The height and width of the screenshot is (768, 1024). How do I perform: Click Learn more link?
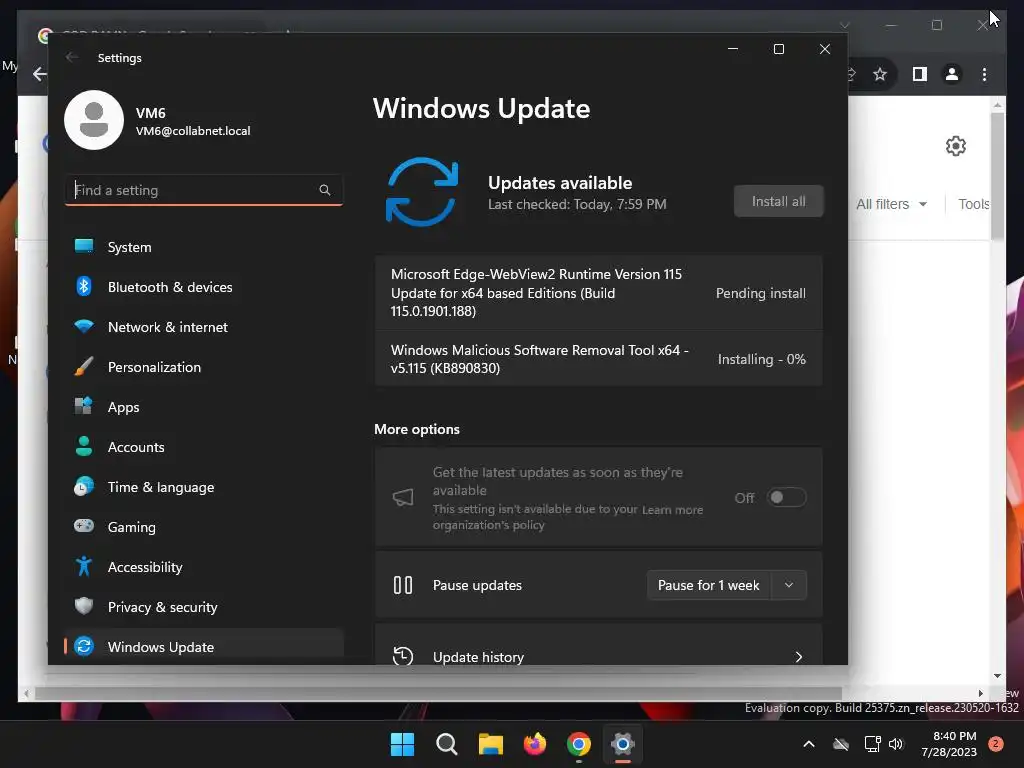click(672, 510)
